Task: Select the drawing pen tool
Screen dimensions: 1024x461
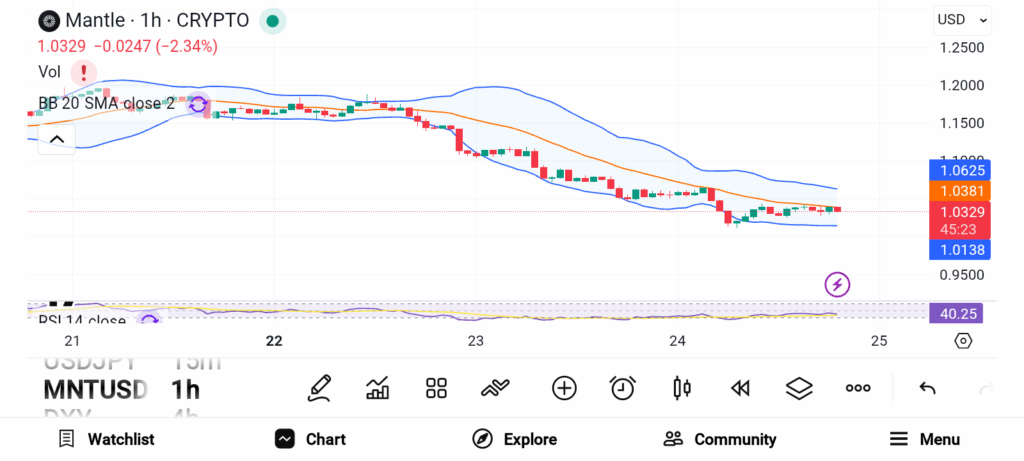Action: [x=320, y=387]
